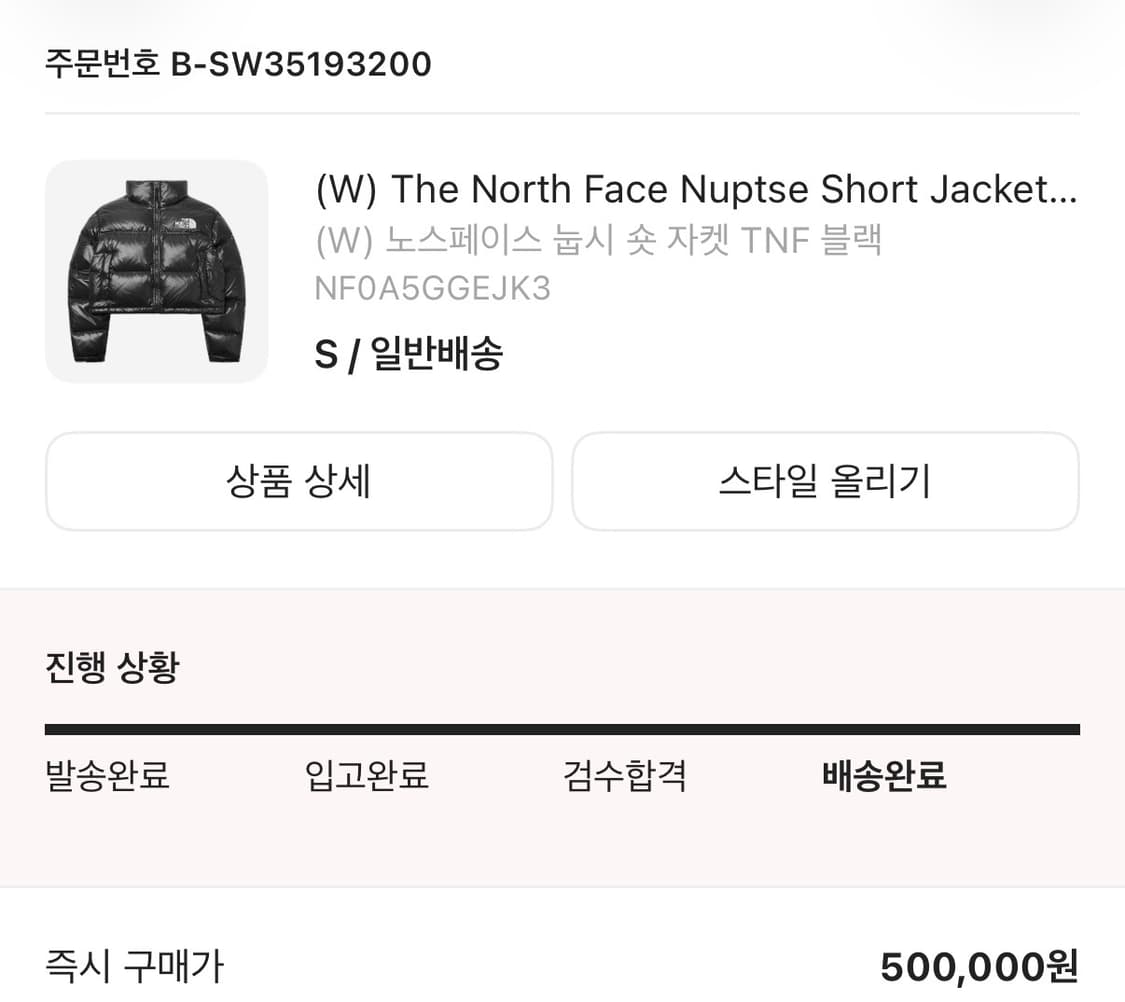Screen dimensions: 1125x1002
Task: Tap the 발송완료 shipped status label
Action: [109, 775]
